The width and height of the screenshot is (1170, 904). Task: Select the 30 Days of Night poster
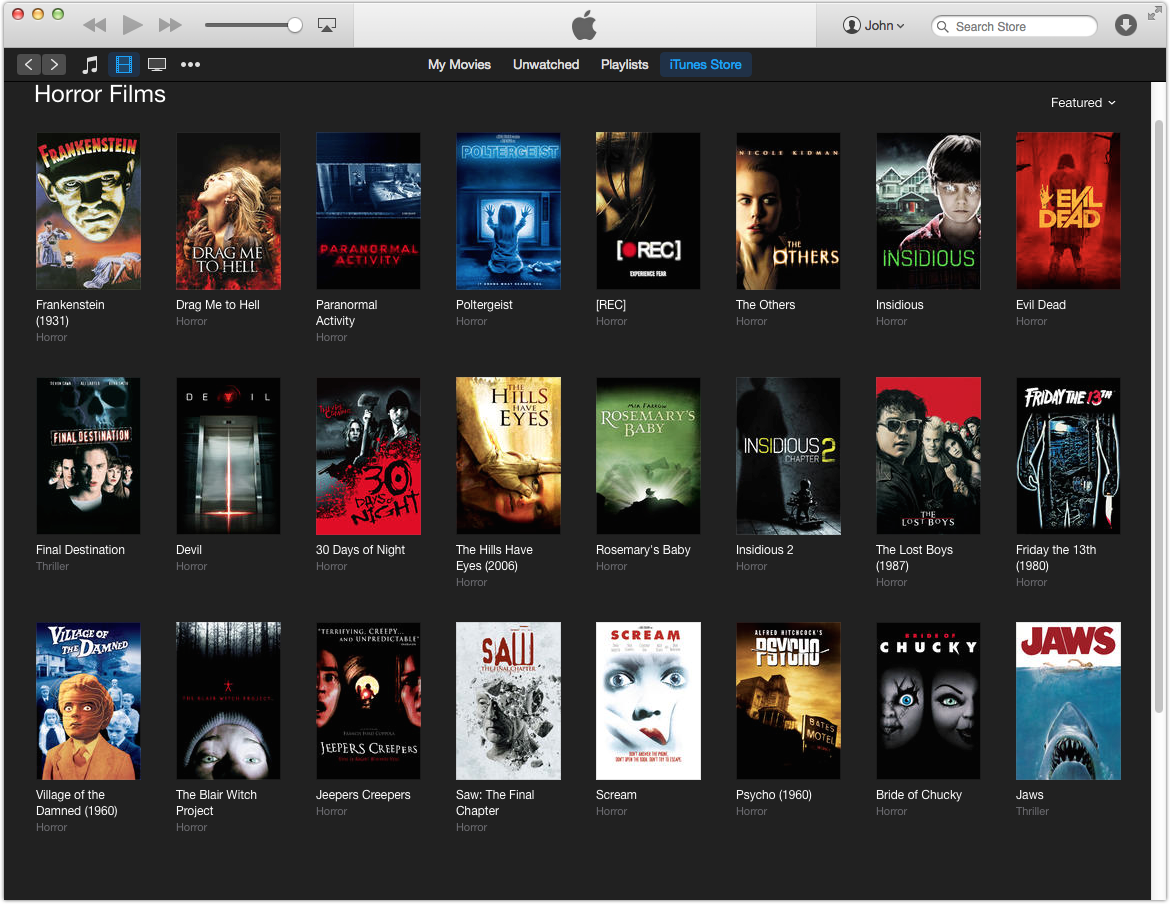tap(368, 456)
